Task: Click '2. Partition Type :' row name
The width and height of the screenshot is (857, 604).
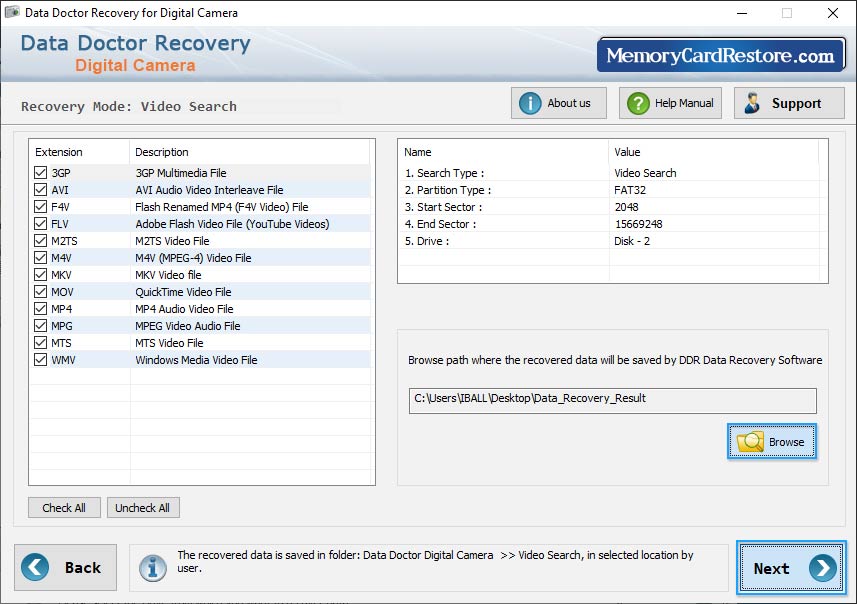Action: (x=448, y=190)
